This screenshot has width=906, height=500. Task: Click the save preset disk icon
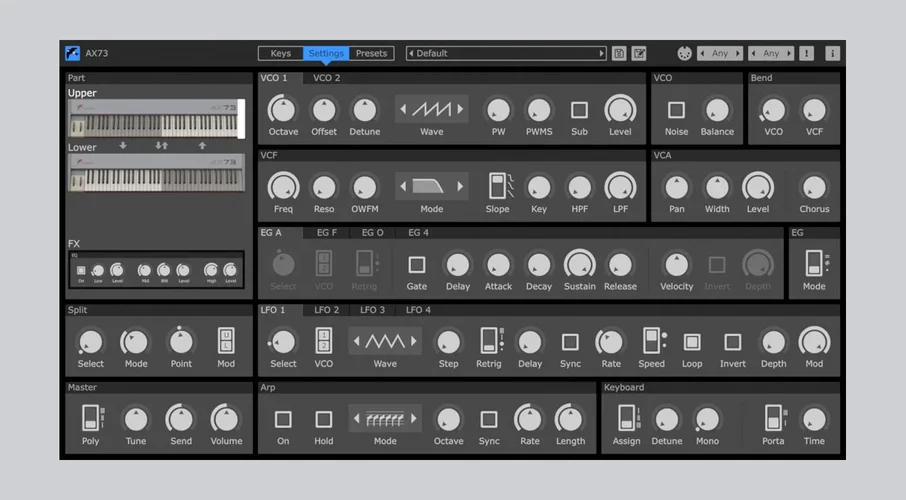point(619,54)
